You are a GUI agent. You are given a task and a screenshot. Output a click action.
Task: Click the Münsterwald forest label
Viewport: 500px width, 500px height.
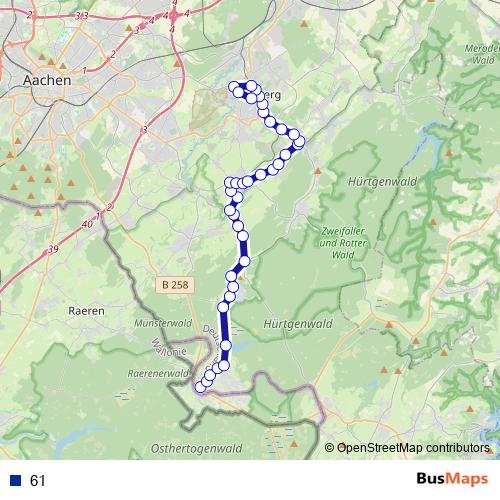coord(163,323)
